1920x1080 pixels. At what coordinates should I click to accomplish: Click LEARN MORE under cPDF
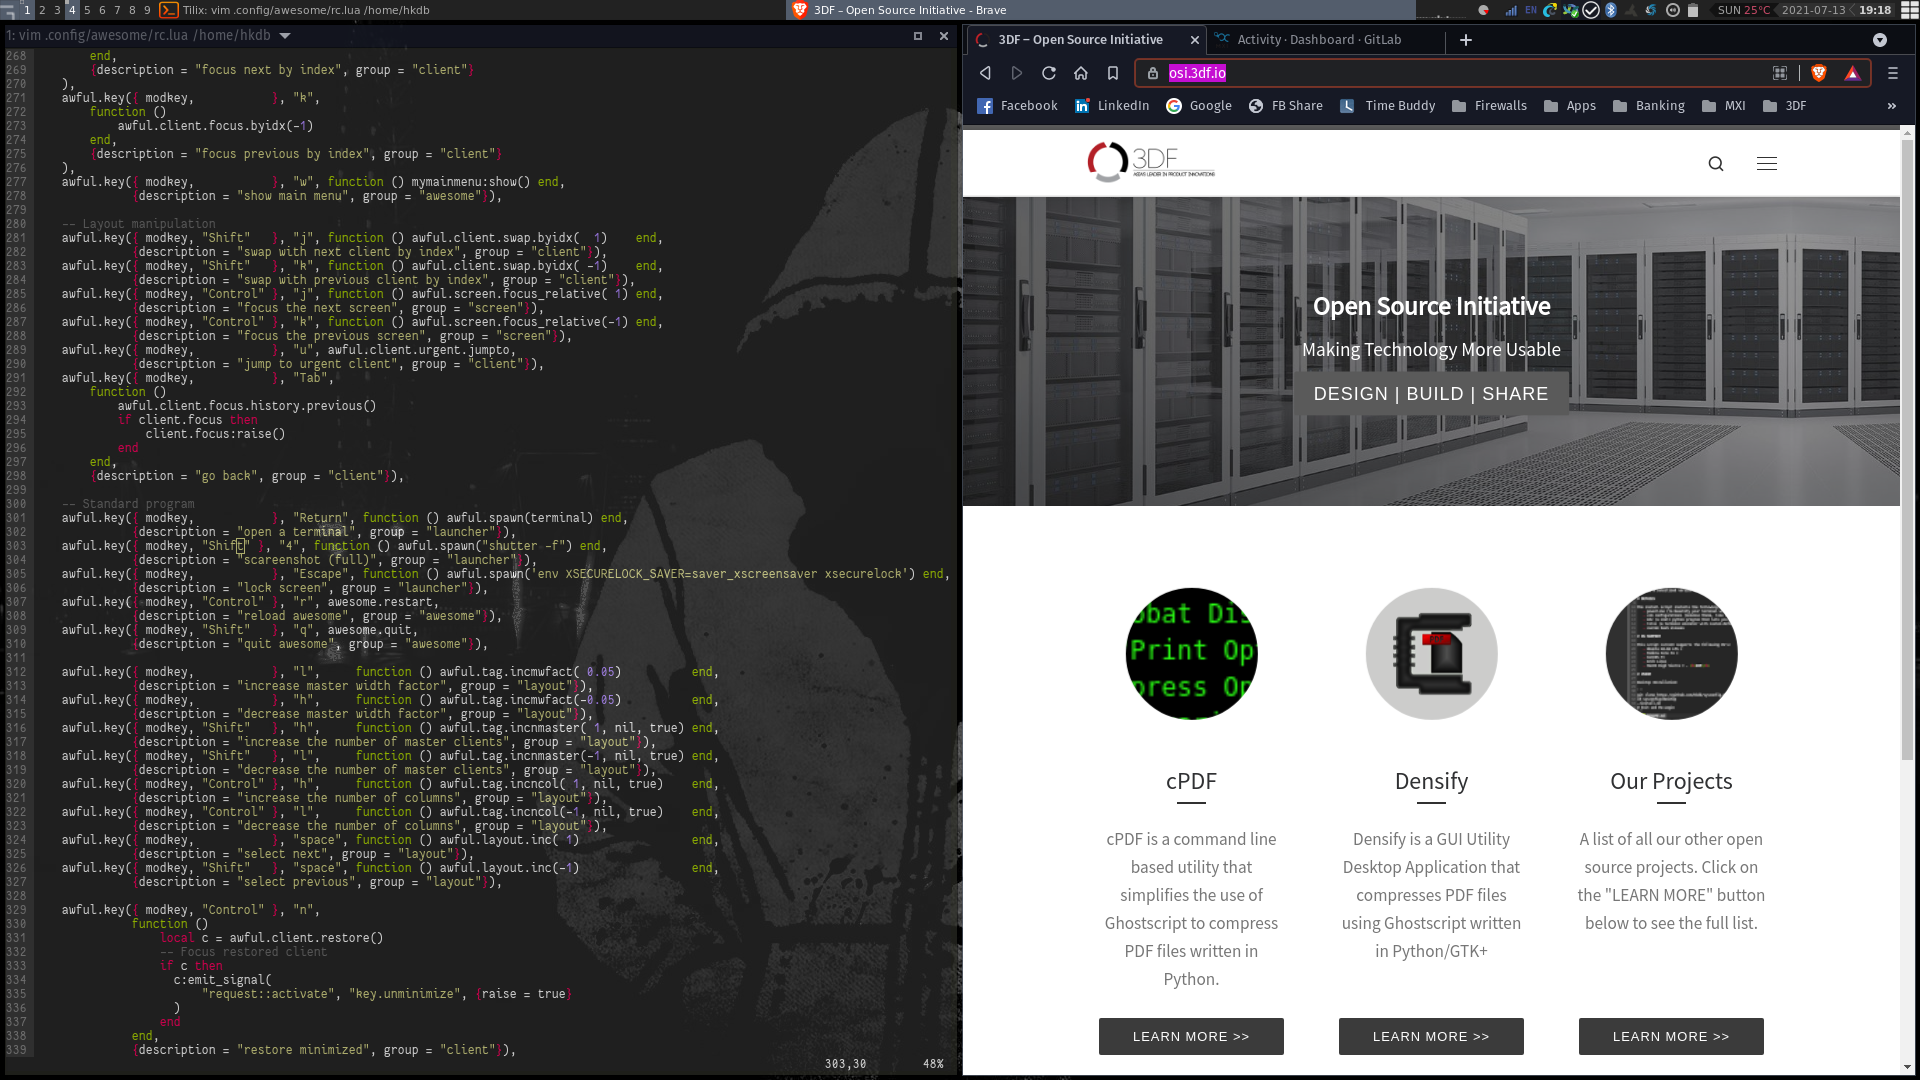pos(1191,1037)
